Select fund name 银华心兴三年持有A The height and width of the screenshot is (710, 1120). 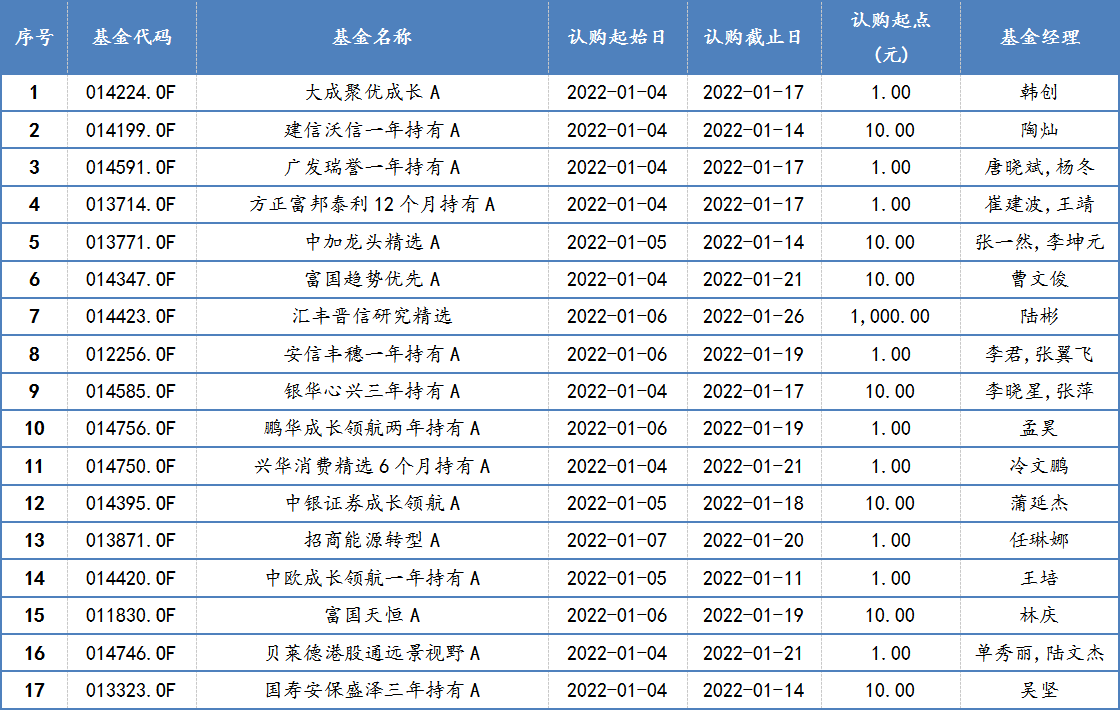point(372,392)
